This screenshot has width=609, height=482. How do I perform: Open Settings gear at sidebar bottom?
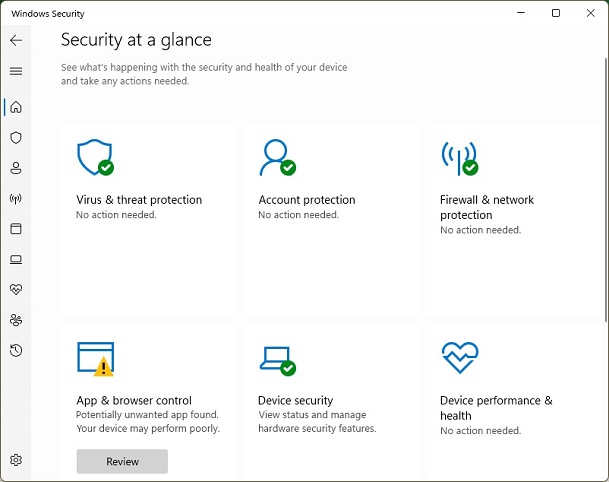[16, 460]
